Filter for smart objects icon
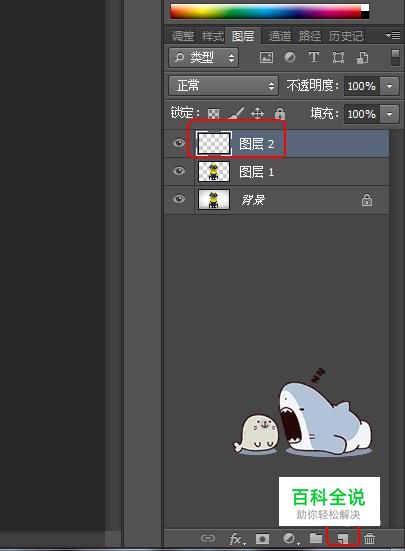 pos(362,57)
